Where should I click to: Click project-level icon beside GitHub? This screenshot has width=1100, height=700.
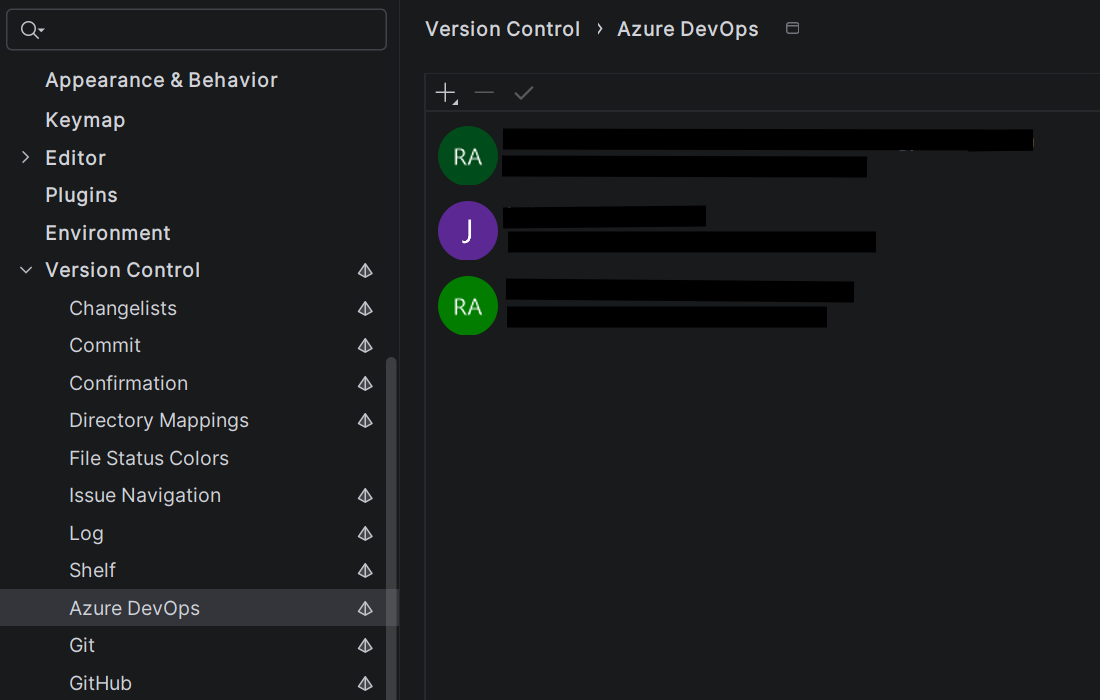pyautogui.click(x=365, y=684)
